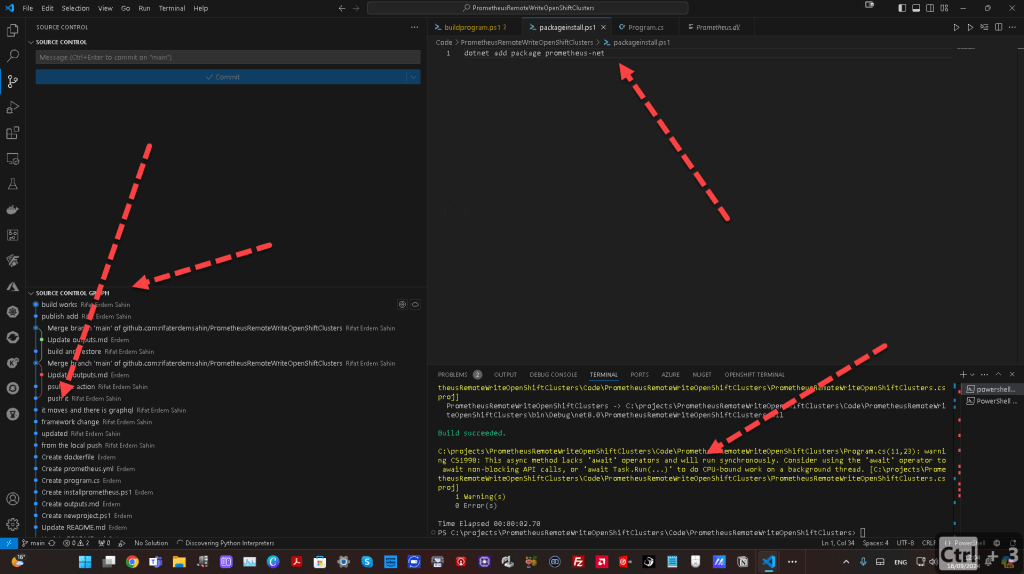The height and width of the screenshot is (574, 1024).
Task: Open the Manage gear in activity bar
Action: coord(12,524)
